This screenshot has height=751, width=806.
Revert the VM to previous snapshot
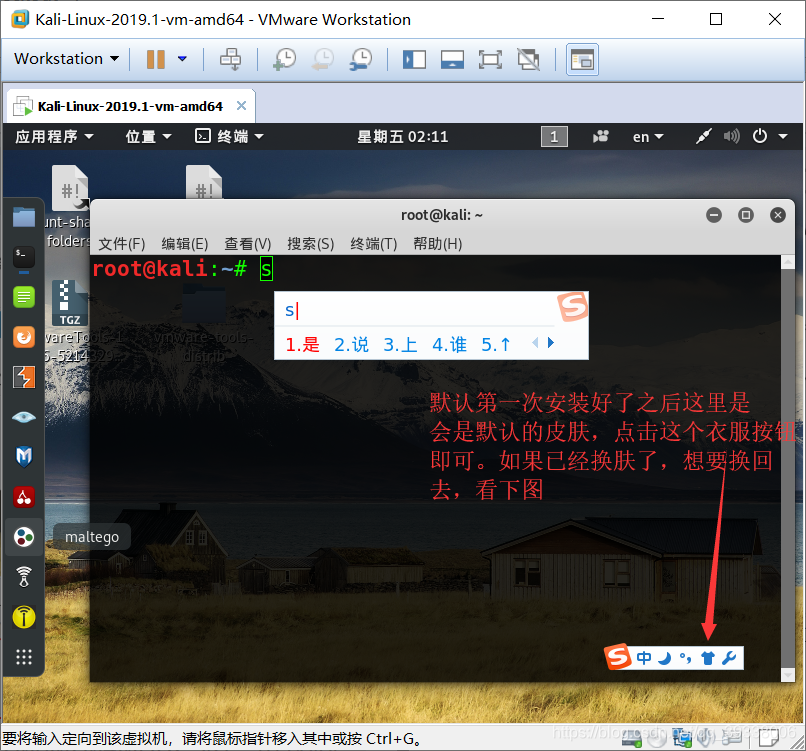(323, 59)
